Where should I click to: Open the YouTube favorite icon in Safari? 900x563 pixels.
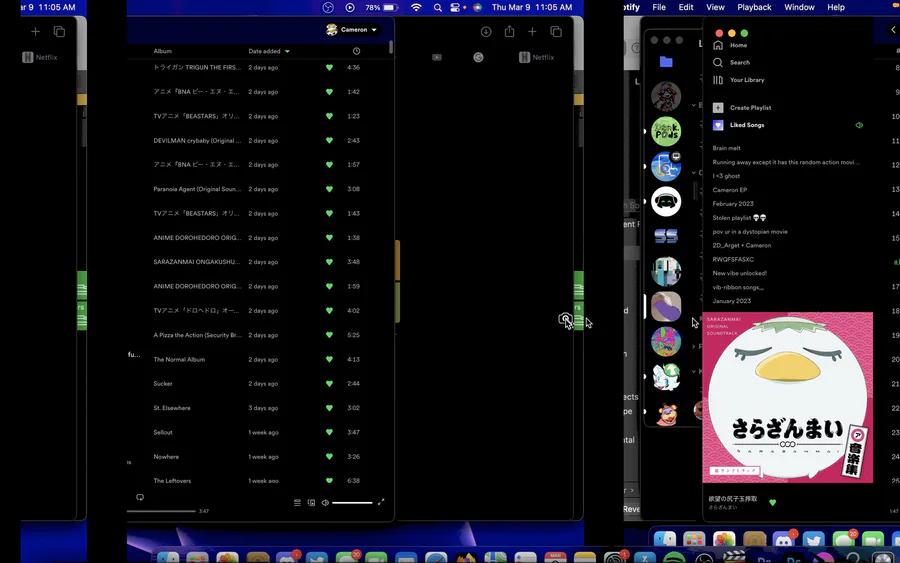coord(437,57)
